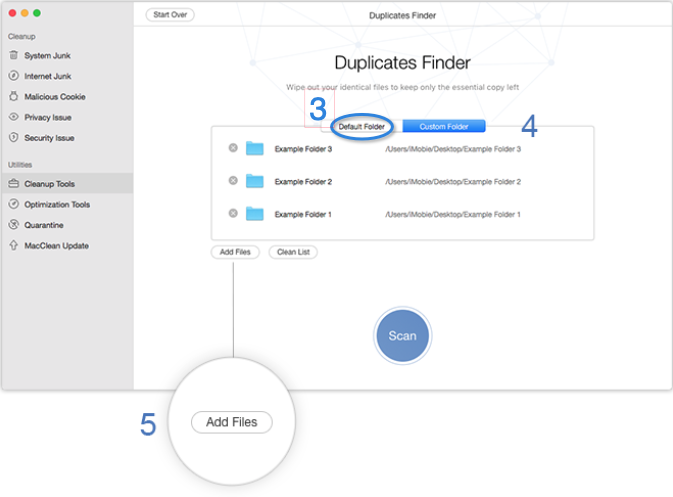Click the System Junk trash icon
The image size is (673, 497).
click(14, 55)
